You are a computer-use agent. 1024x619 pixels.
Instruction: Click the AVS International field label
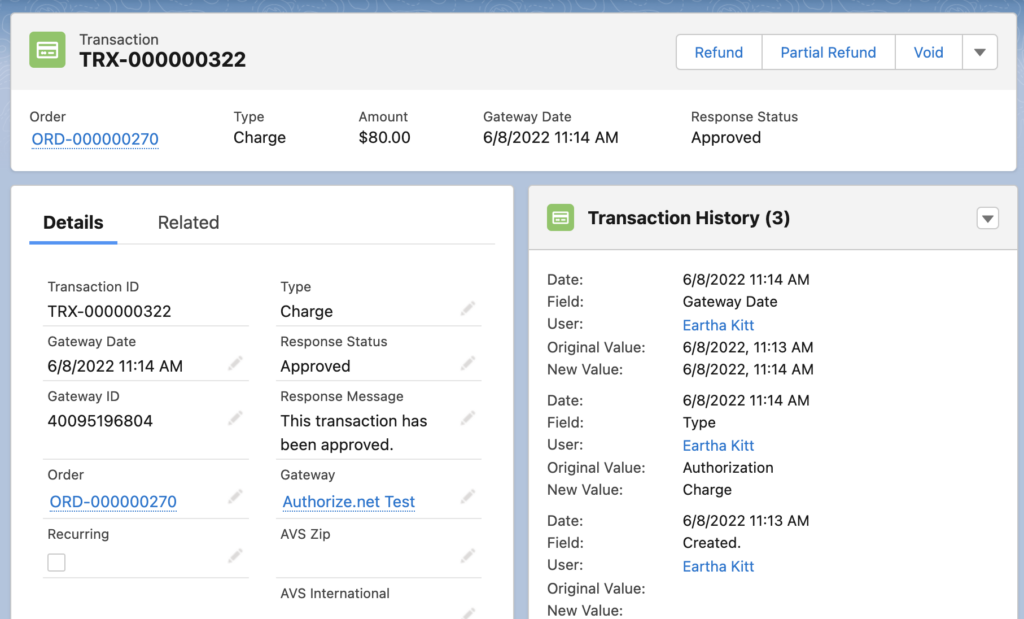coord(335,594)
